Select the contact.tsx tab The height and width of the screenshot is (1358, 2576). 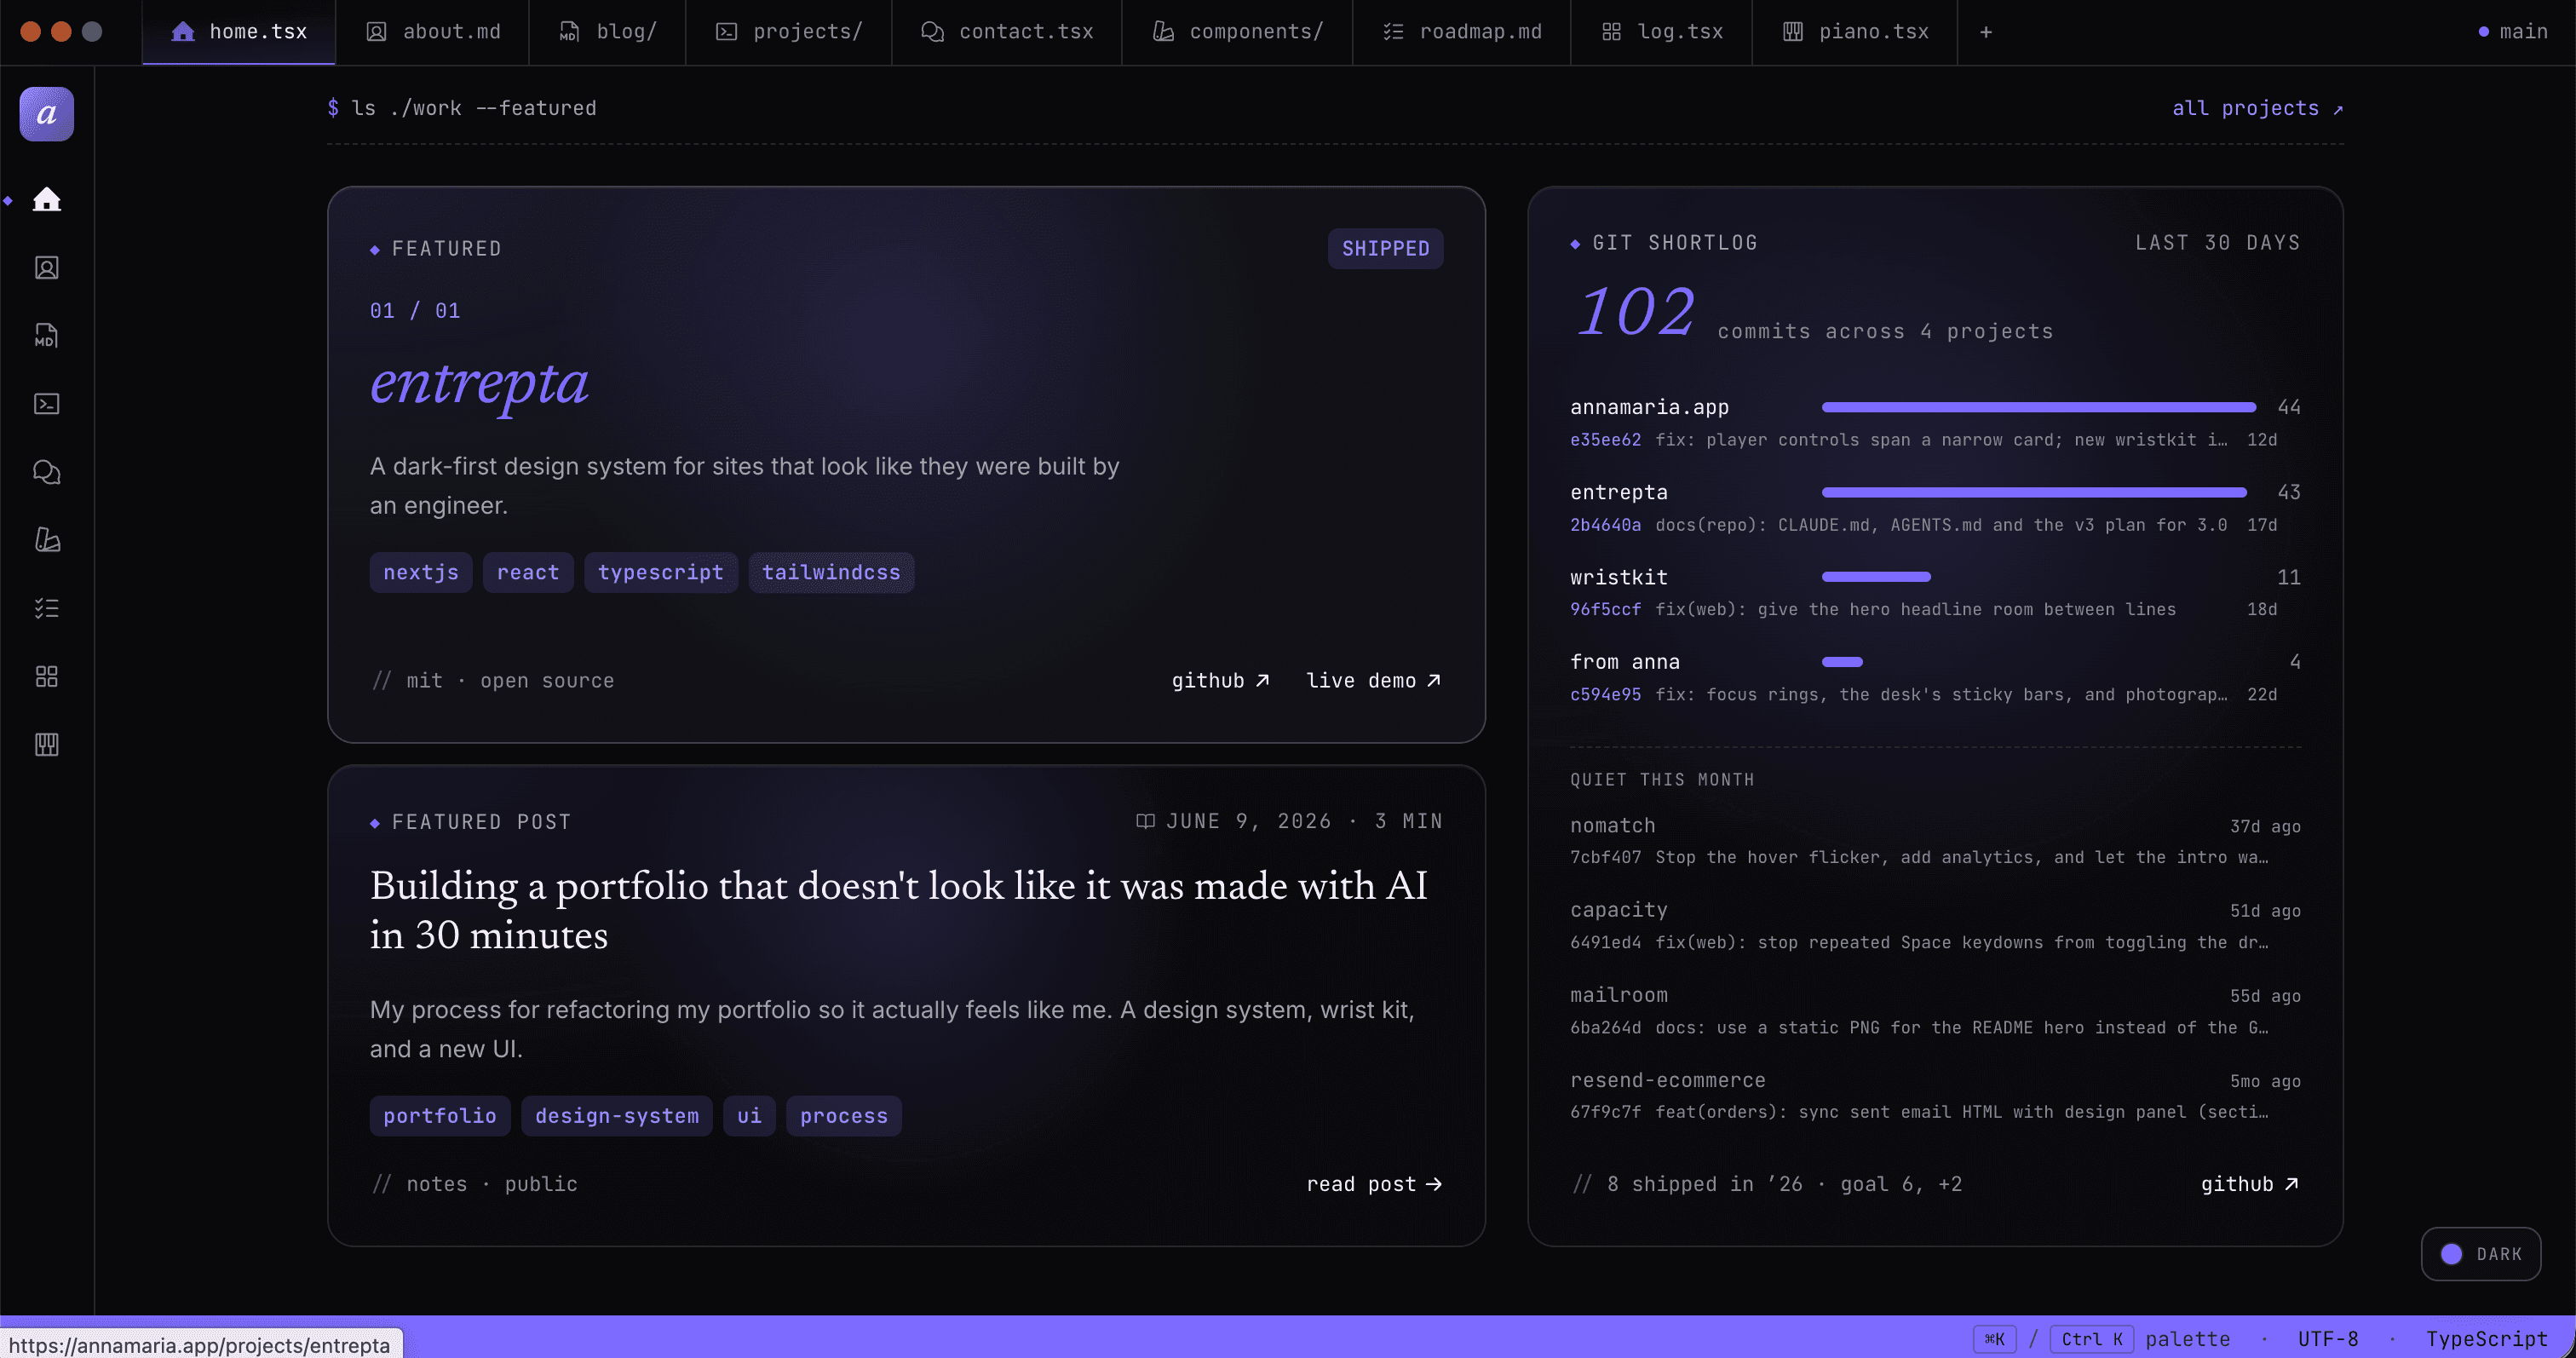pos(1007,32)
